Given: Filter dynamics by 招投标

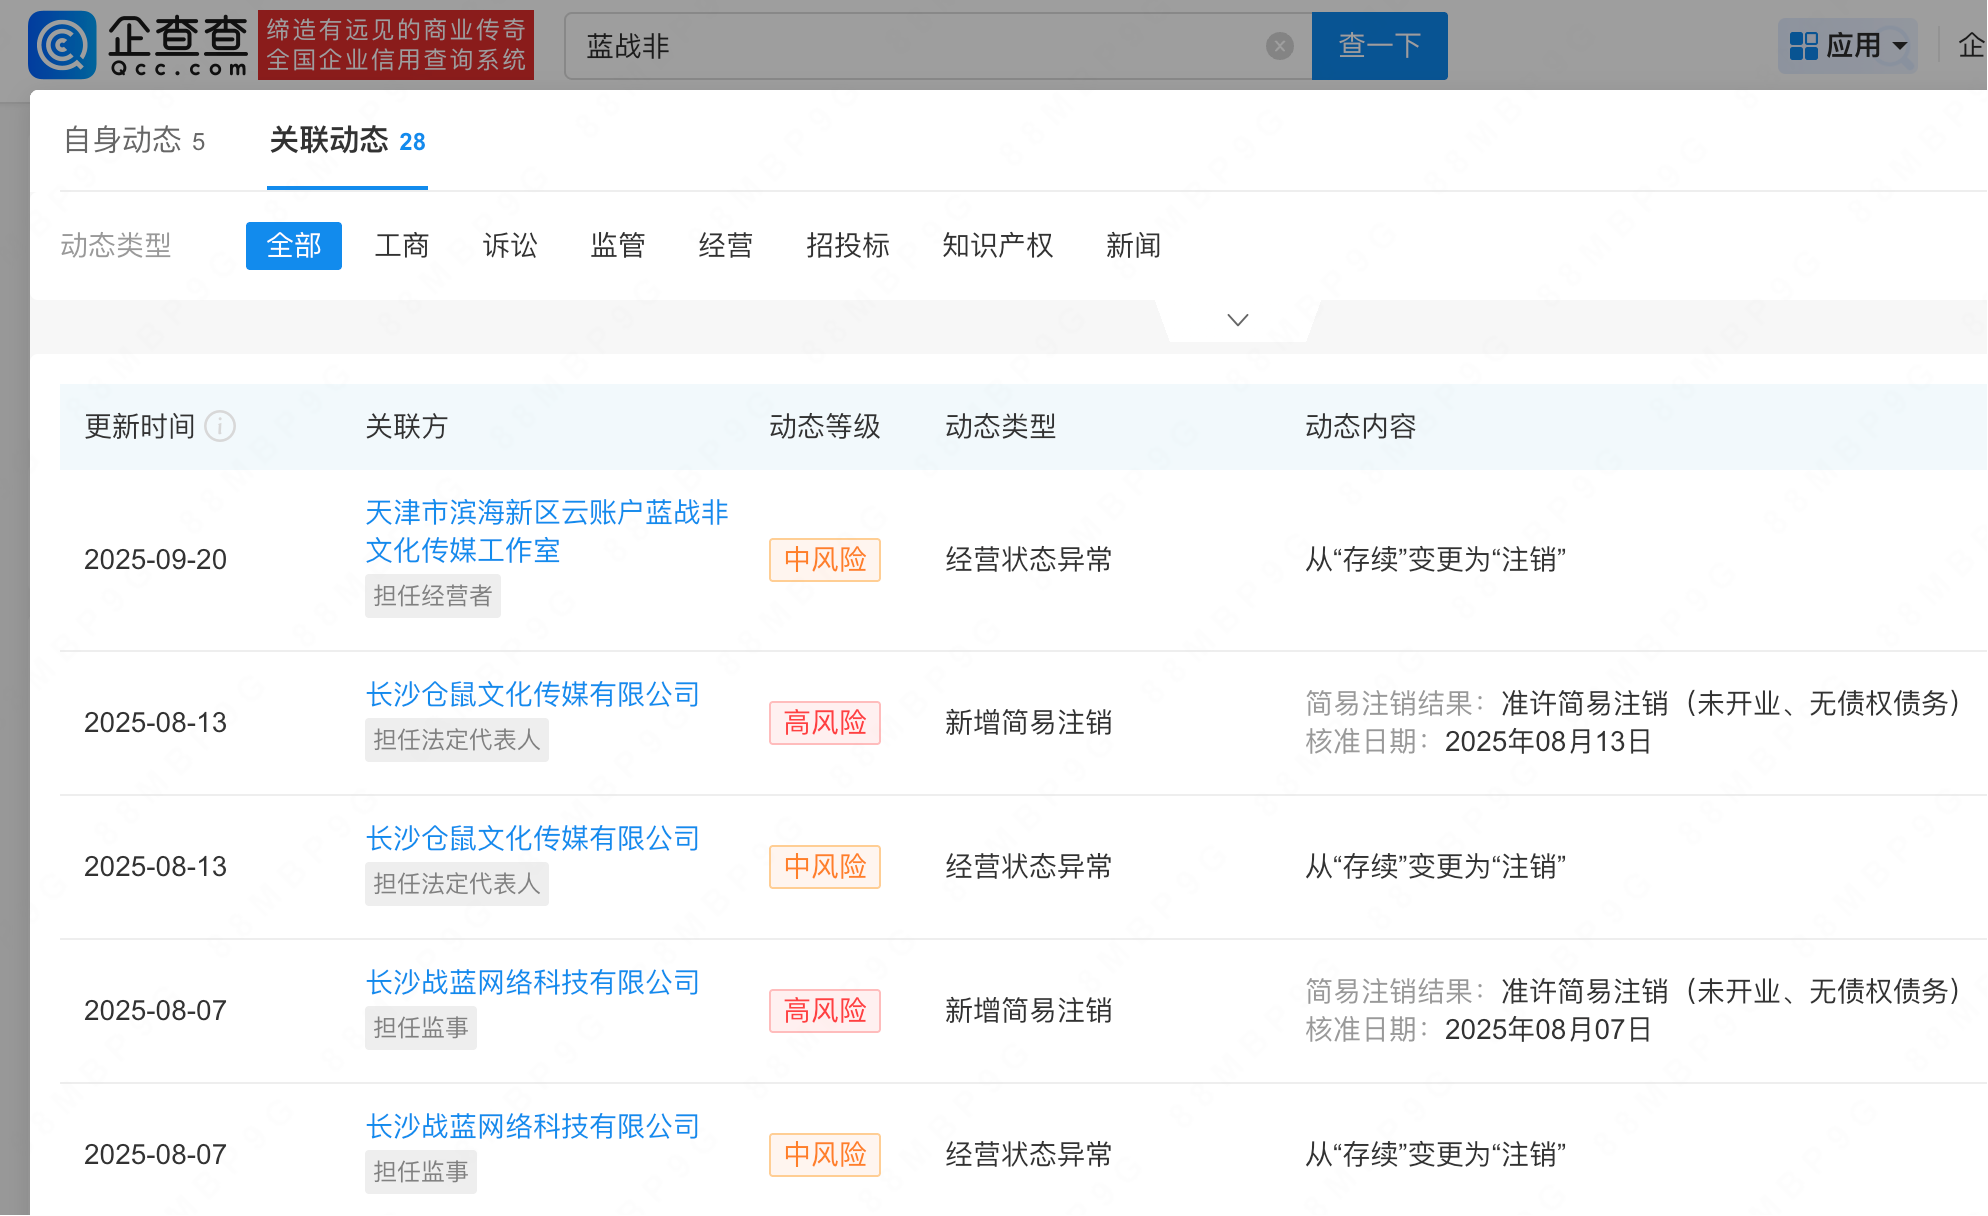Looking at the screenshot, I should 847,246.
